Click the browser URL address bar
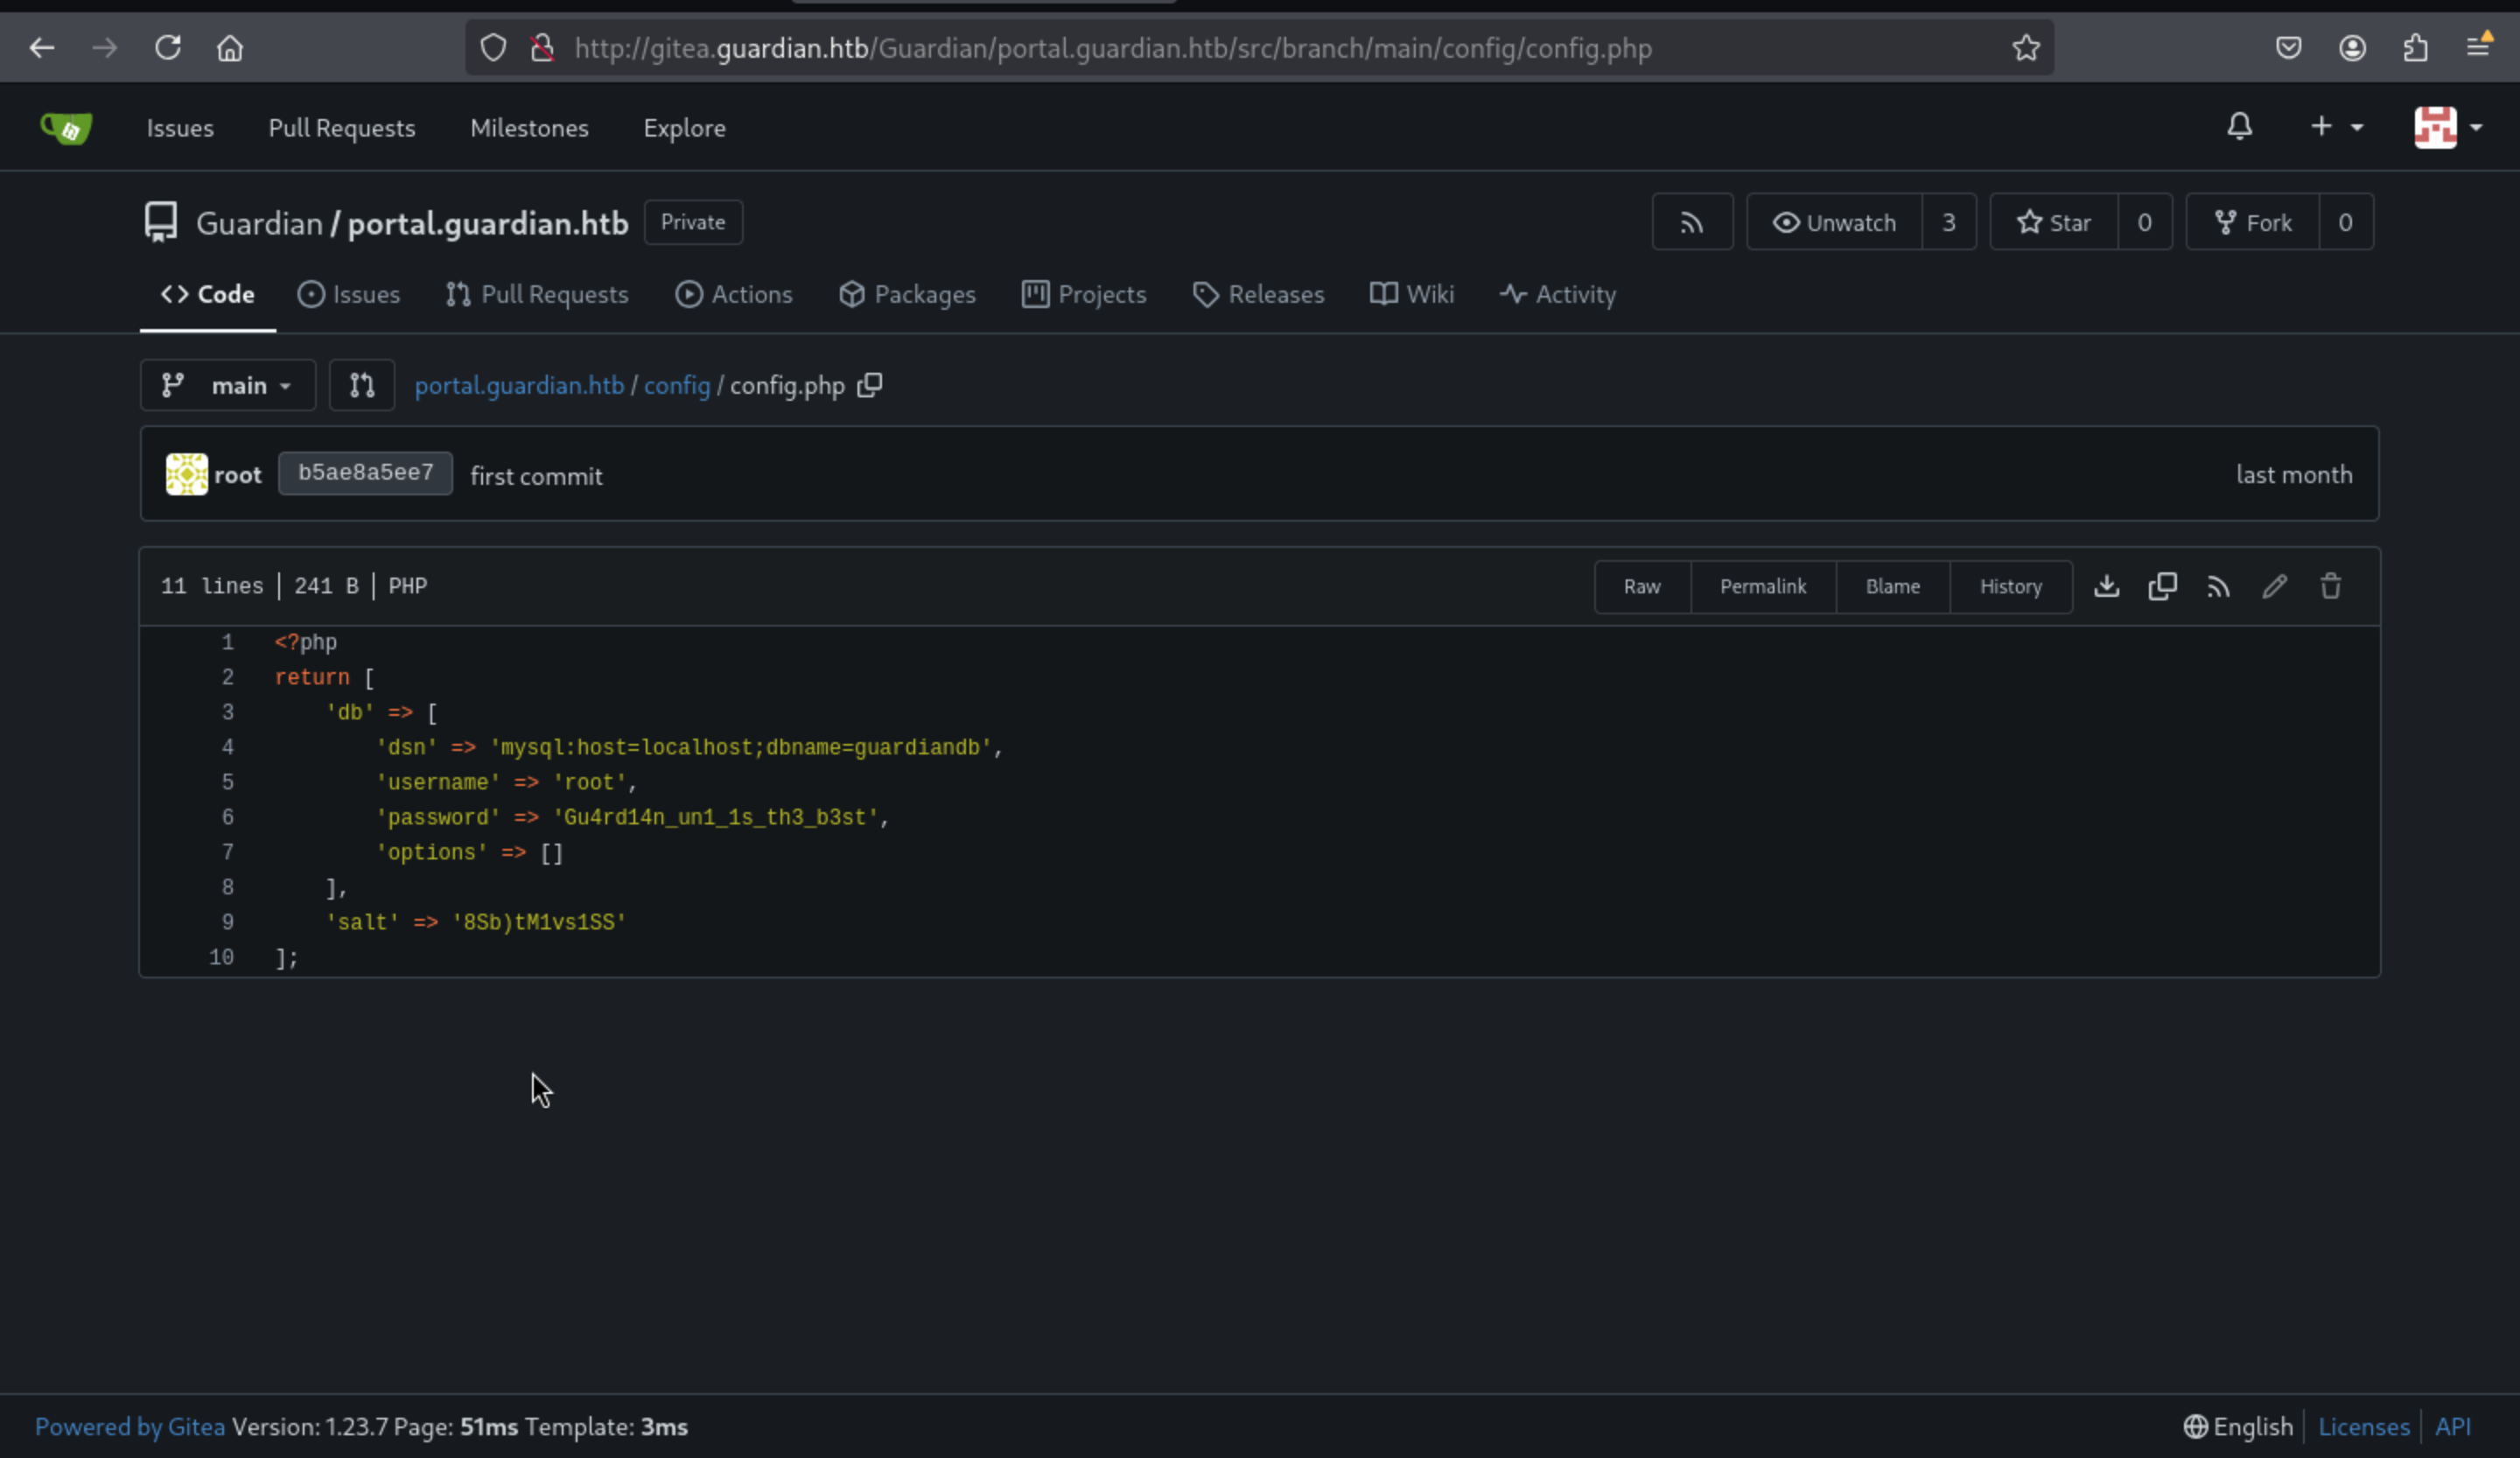Viewport: 2520px width, 1458px height. tap(1112, 48)
